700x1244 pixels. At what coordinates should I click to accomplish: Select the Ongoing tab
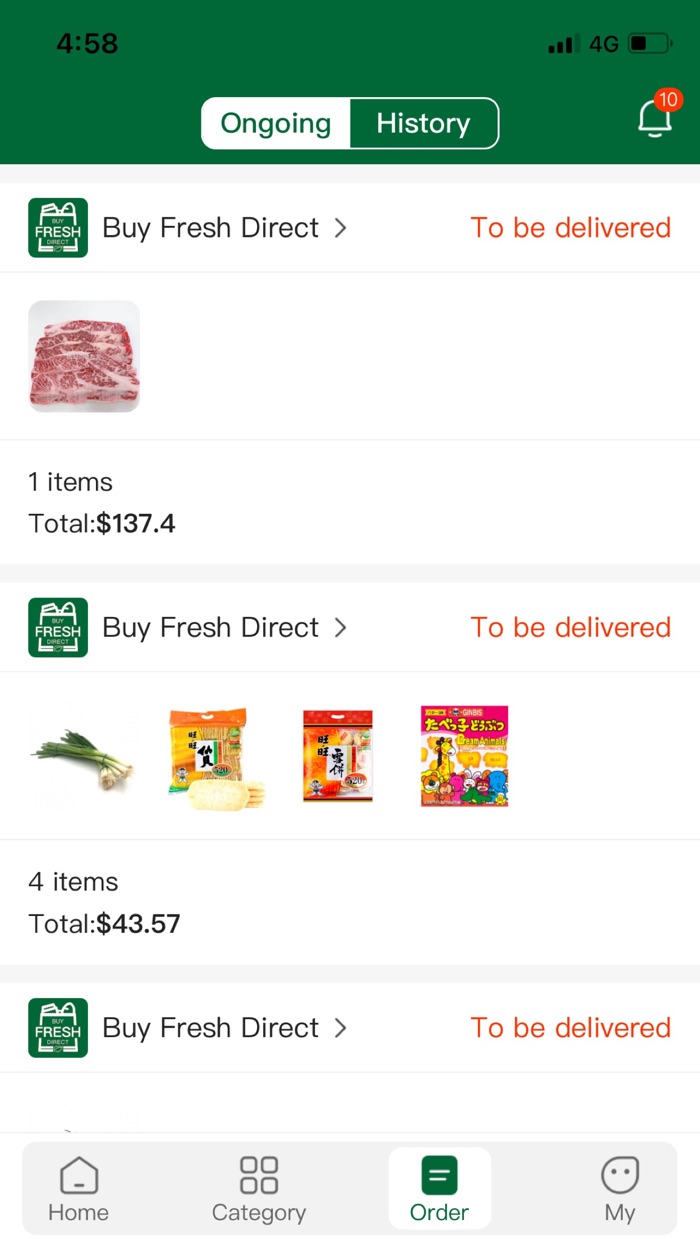(x=275, y=123)
